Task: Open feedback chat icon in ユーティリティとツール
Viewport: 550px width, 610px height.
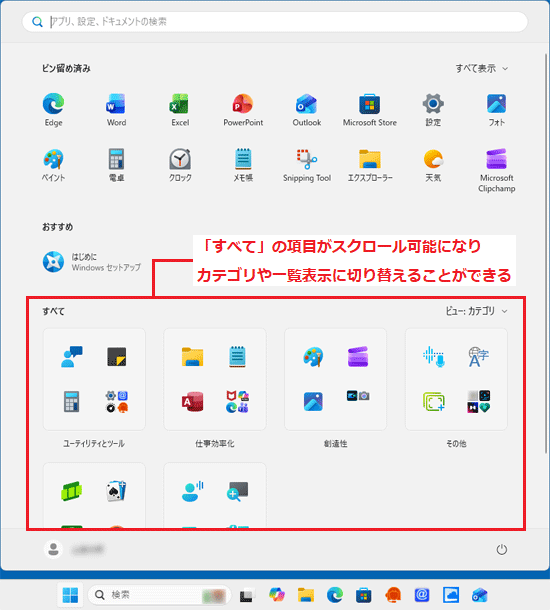Action: 72,356
